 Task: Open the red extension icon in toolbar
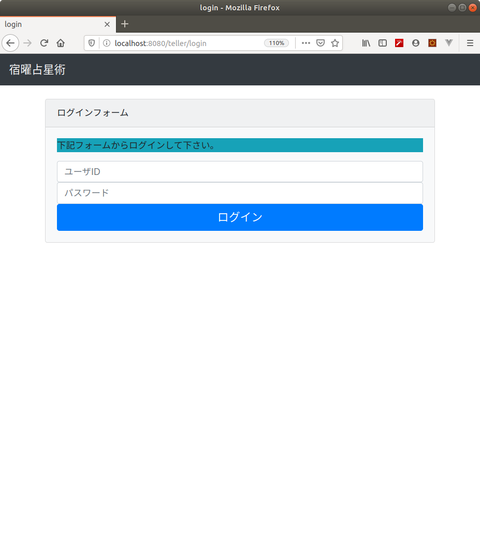(399, 43)
